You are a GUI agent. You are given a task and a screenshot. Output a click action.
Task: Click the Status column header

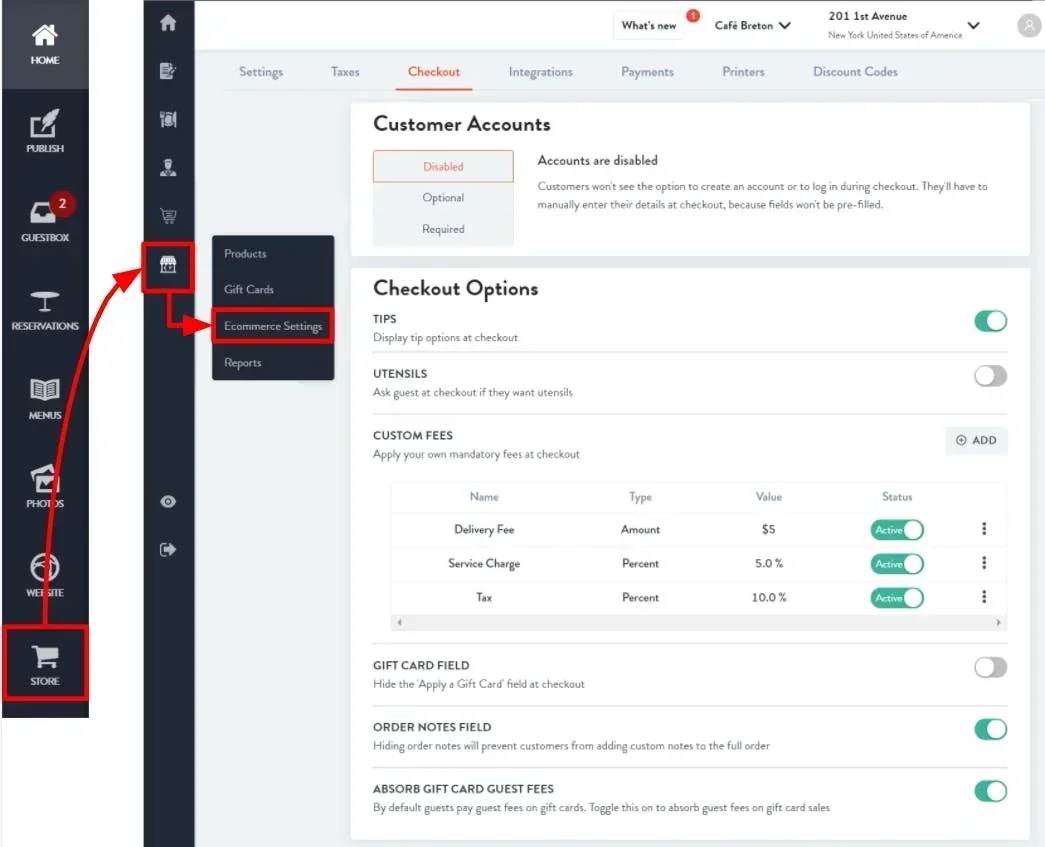coord(897,497)
